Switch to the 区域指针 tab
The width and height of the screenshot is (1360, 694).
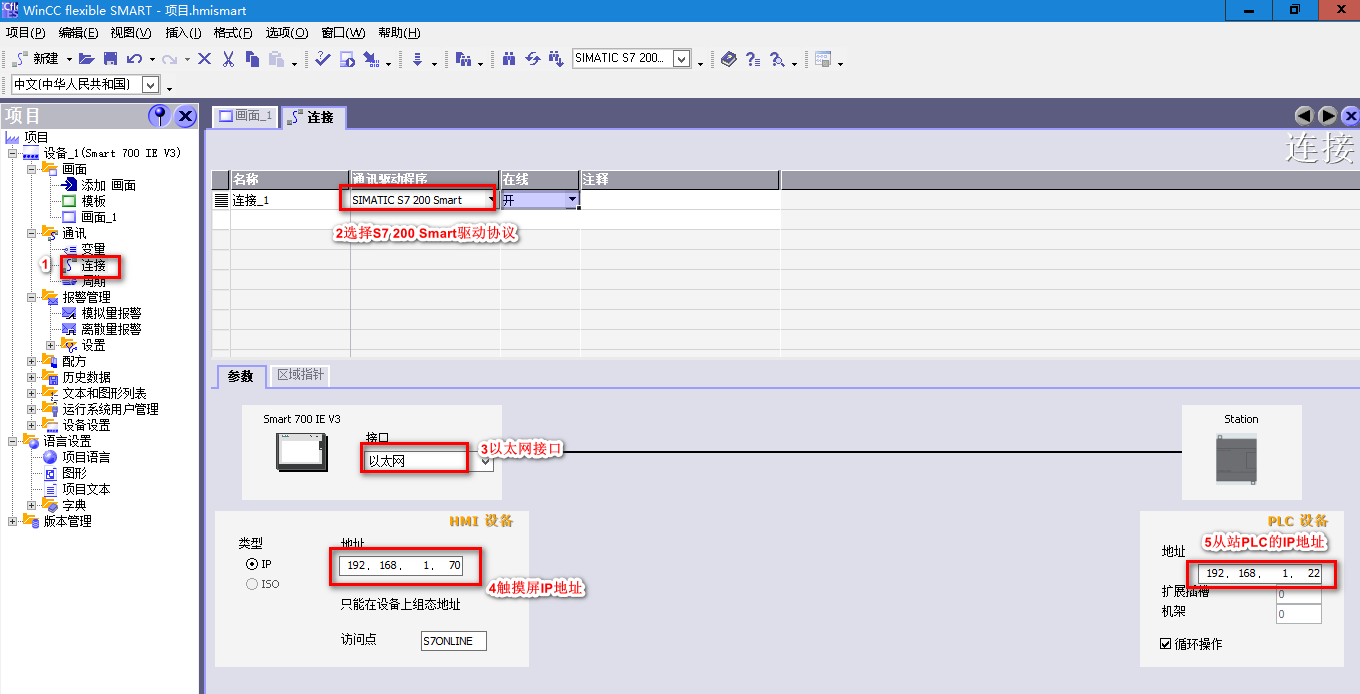coord(299,375)
